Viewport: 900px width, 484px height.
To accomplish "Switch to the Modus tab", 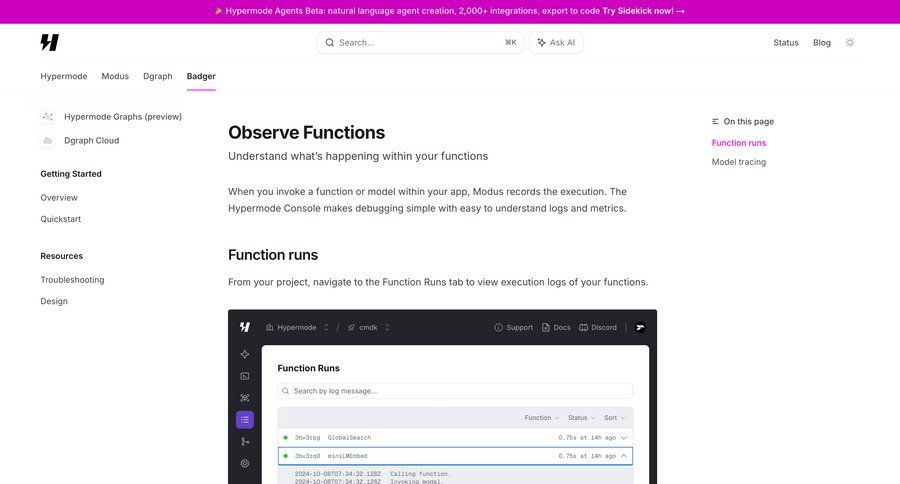I will pos(115,76).
